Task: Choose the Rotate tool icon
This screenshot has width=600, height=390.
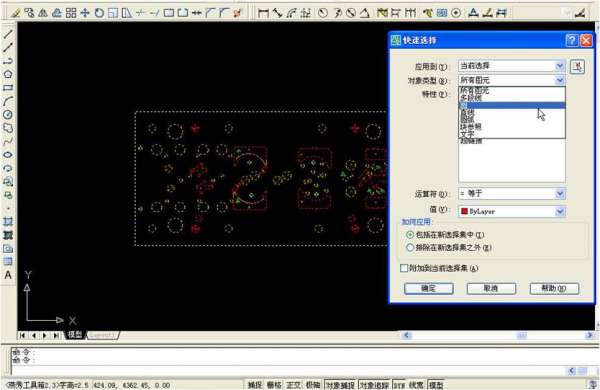Action: pos(99,13)
